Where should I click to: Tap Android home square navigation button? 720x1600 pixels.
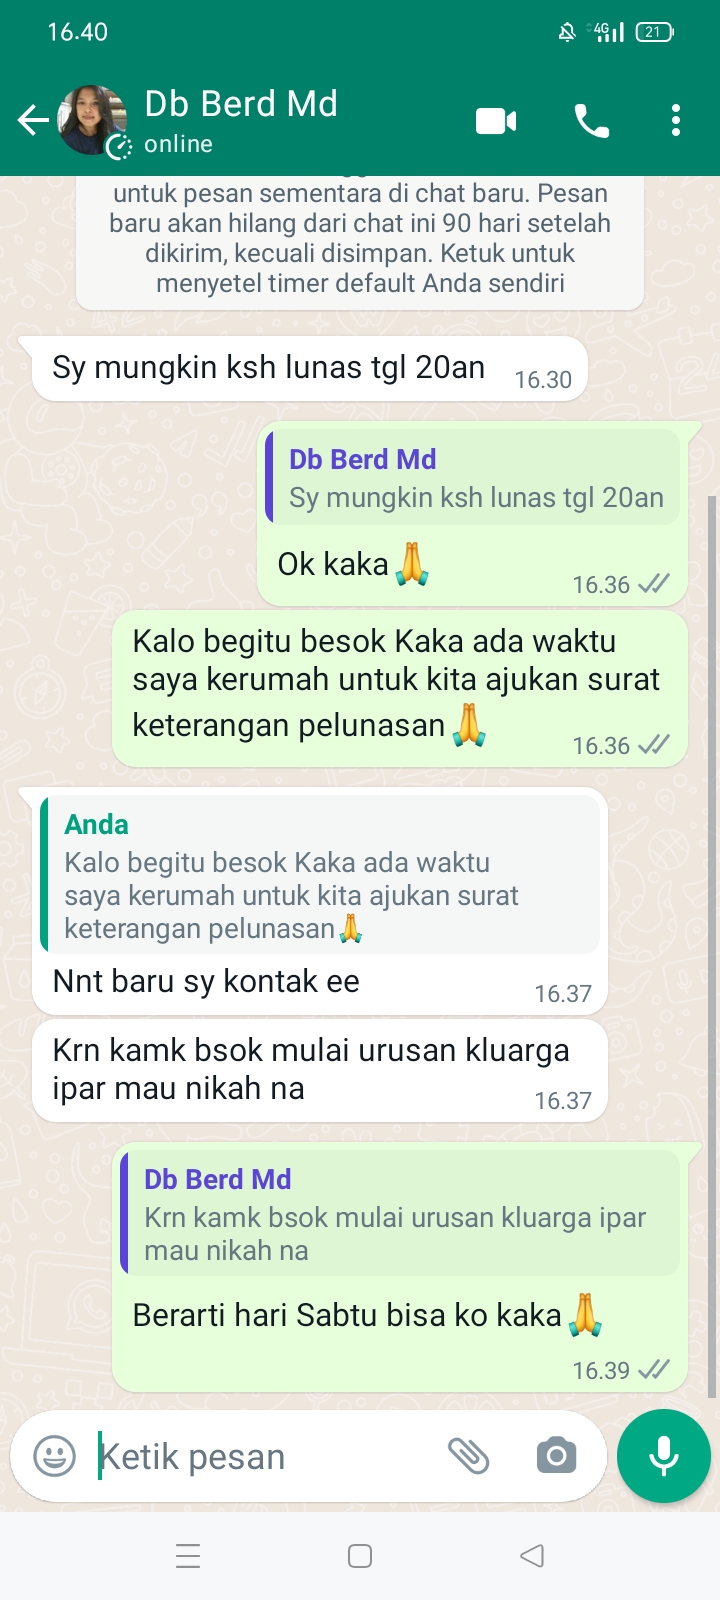point(360,1556)
